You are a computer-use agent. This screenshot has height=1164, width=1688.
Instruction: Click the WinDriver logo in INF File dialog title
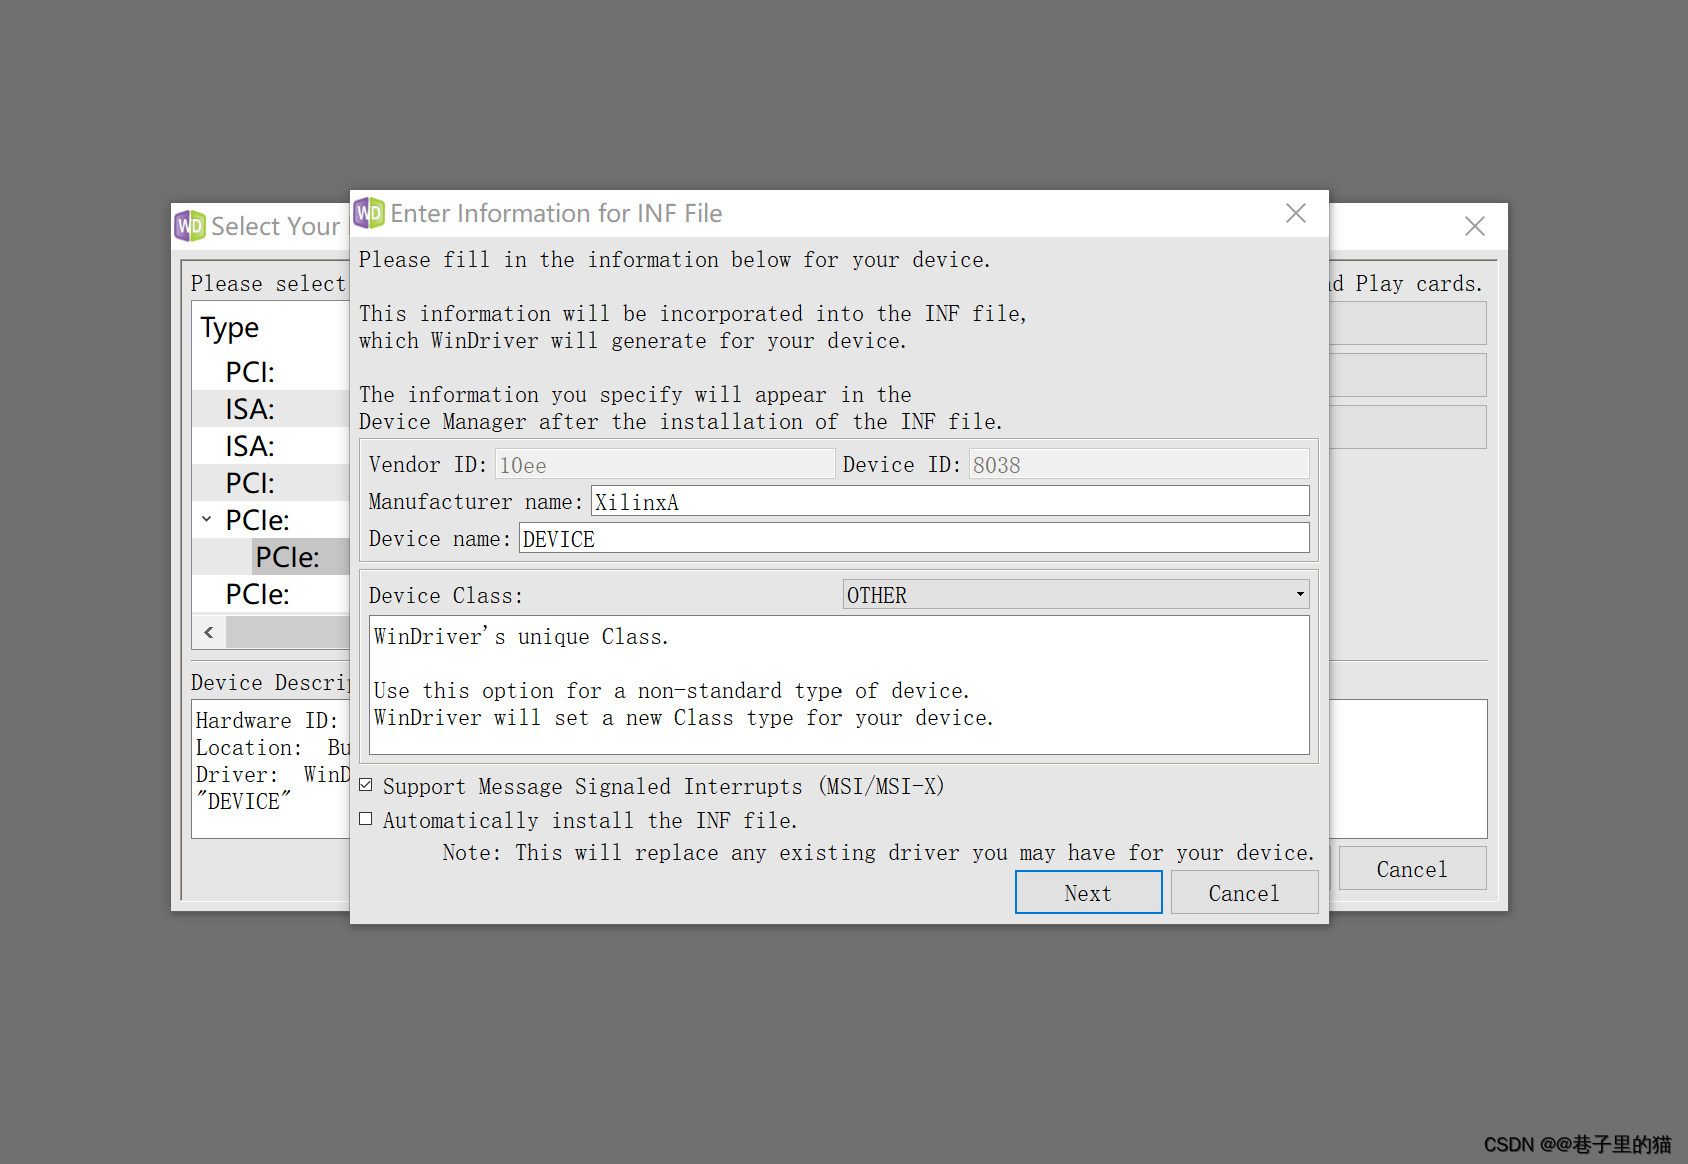click(x=369, y=213)
